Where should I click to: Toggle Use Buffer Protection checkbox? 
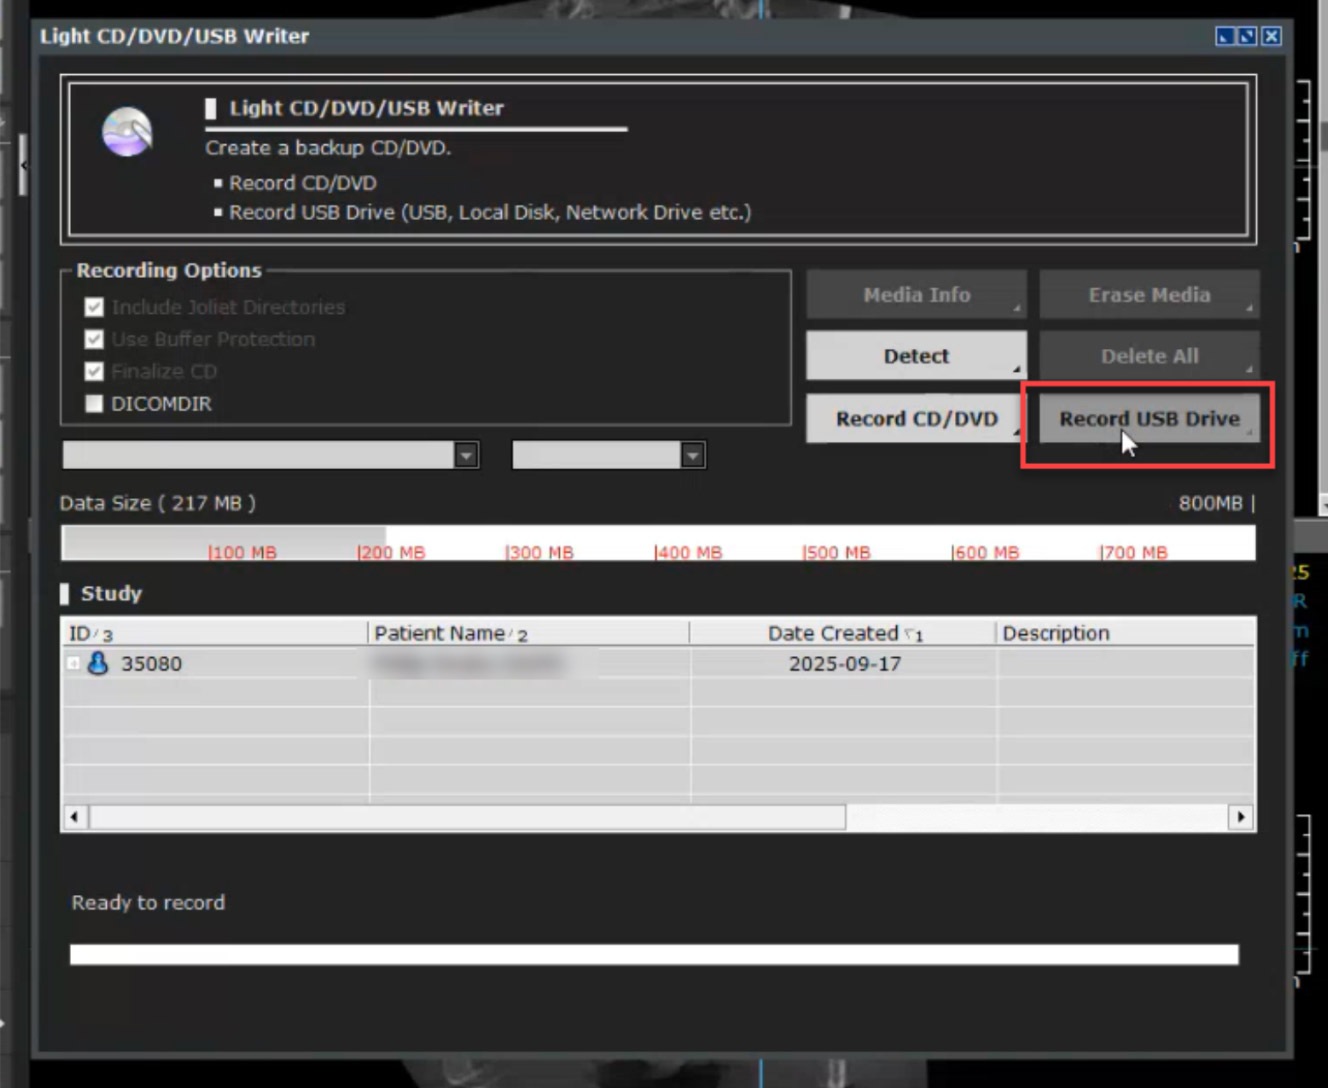click(94, 339)
